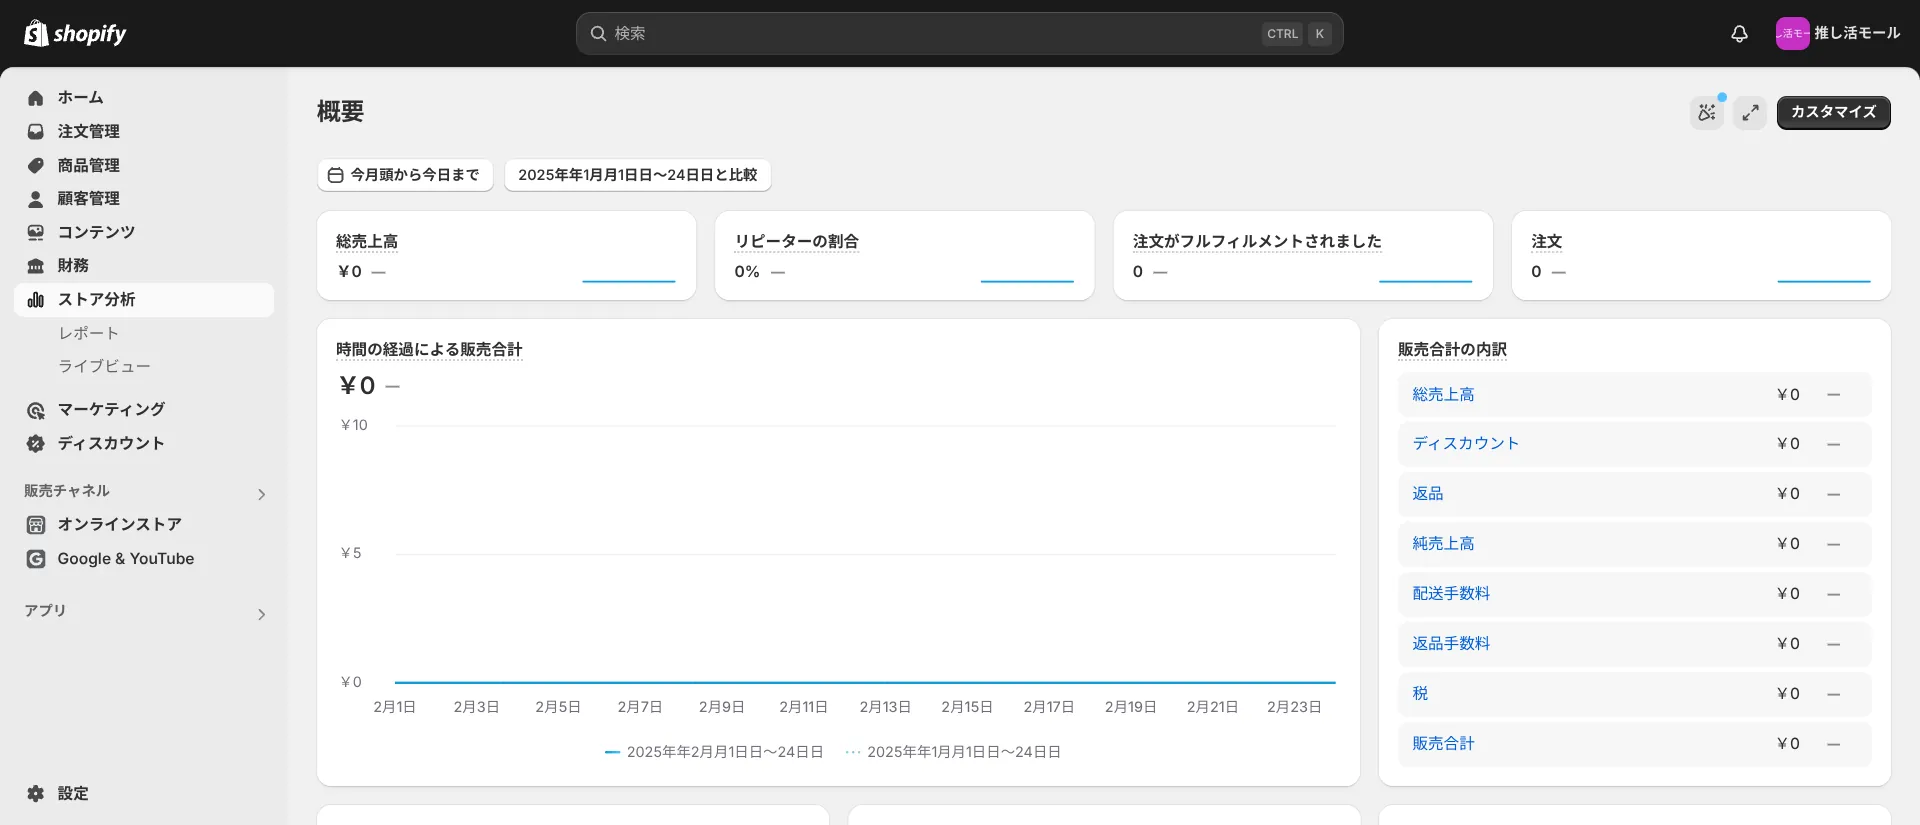Viewport: 1920px width, 825px height.
Task: Click the Google & YouTube icon
Action: (36, 559)
